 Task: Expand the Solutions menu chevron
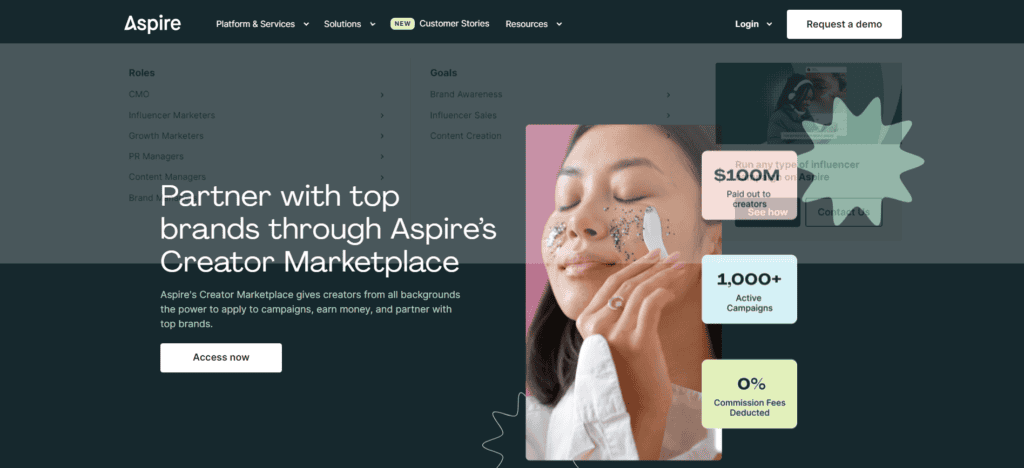(x=372, y=24)
